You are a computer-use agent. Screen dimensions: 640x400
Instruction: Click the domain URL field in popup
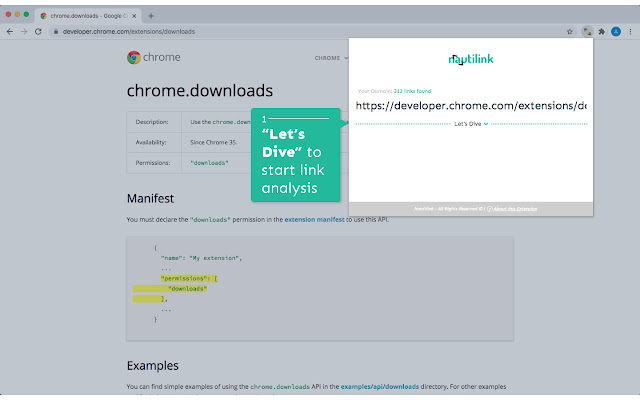click(x=471, y=106)
